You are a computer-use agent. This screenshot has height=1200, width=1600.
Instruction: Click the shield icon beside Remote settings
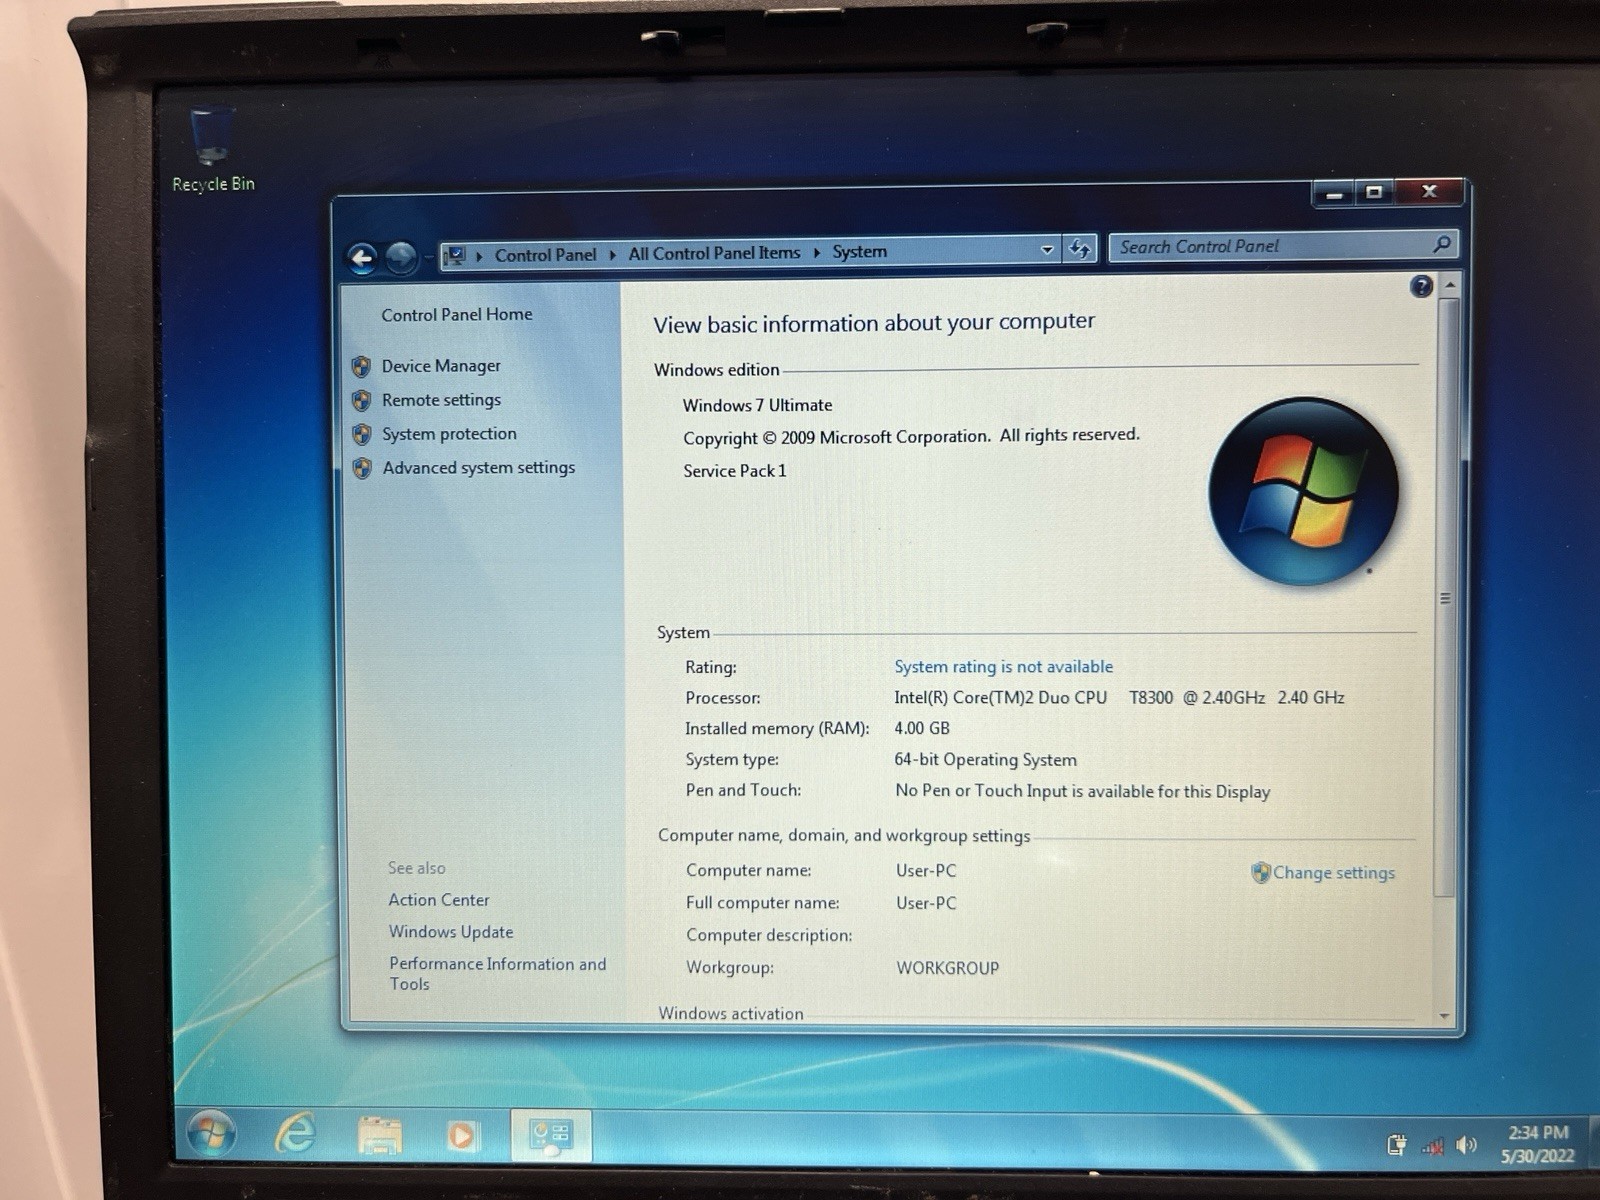(x=361, y=401)
